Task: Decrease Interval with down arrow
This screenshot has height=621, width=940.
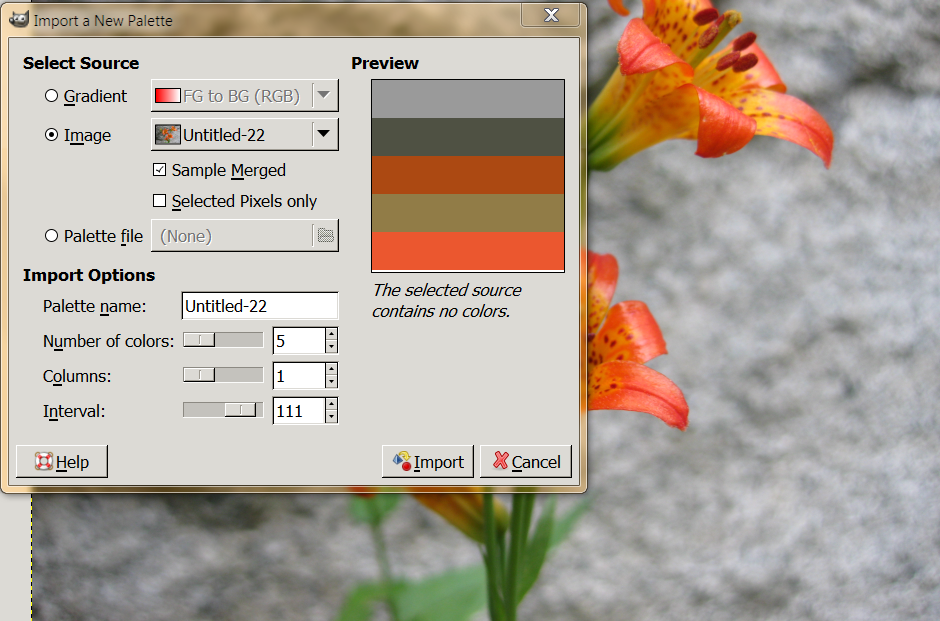Action: coord(332,417)
